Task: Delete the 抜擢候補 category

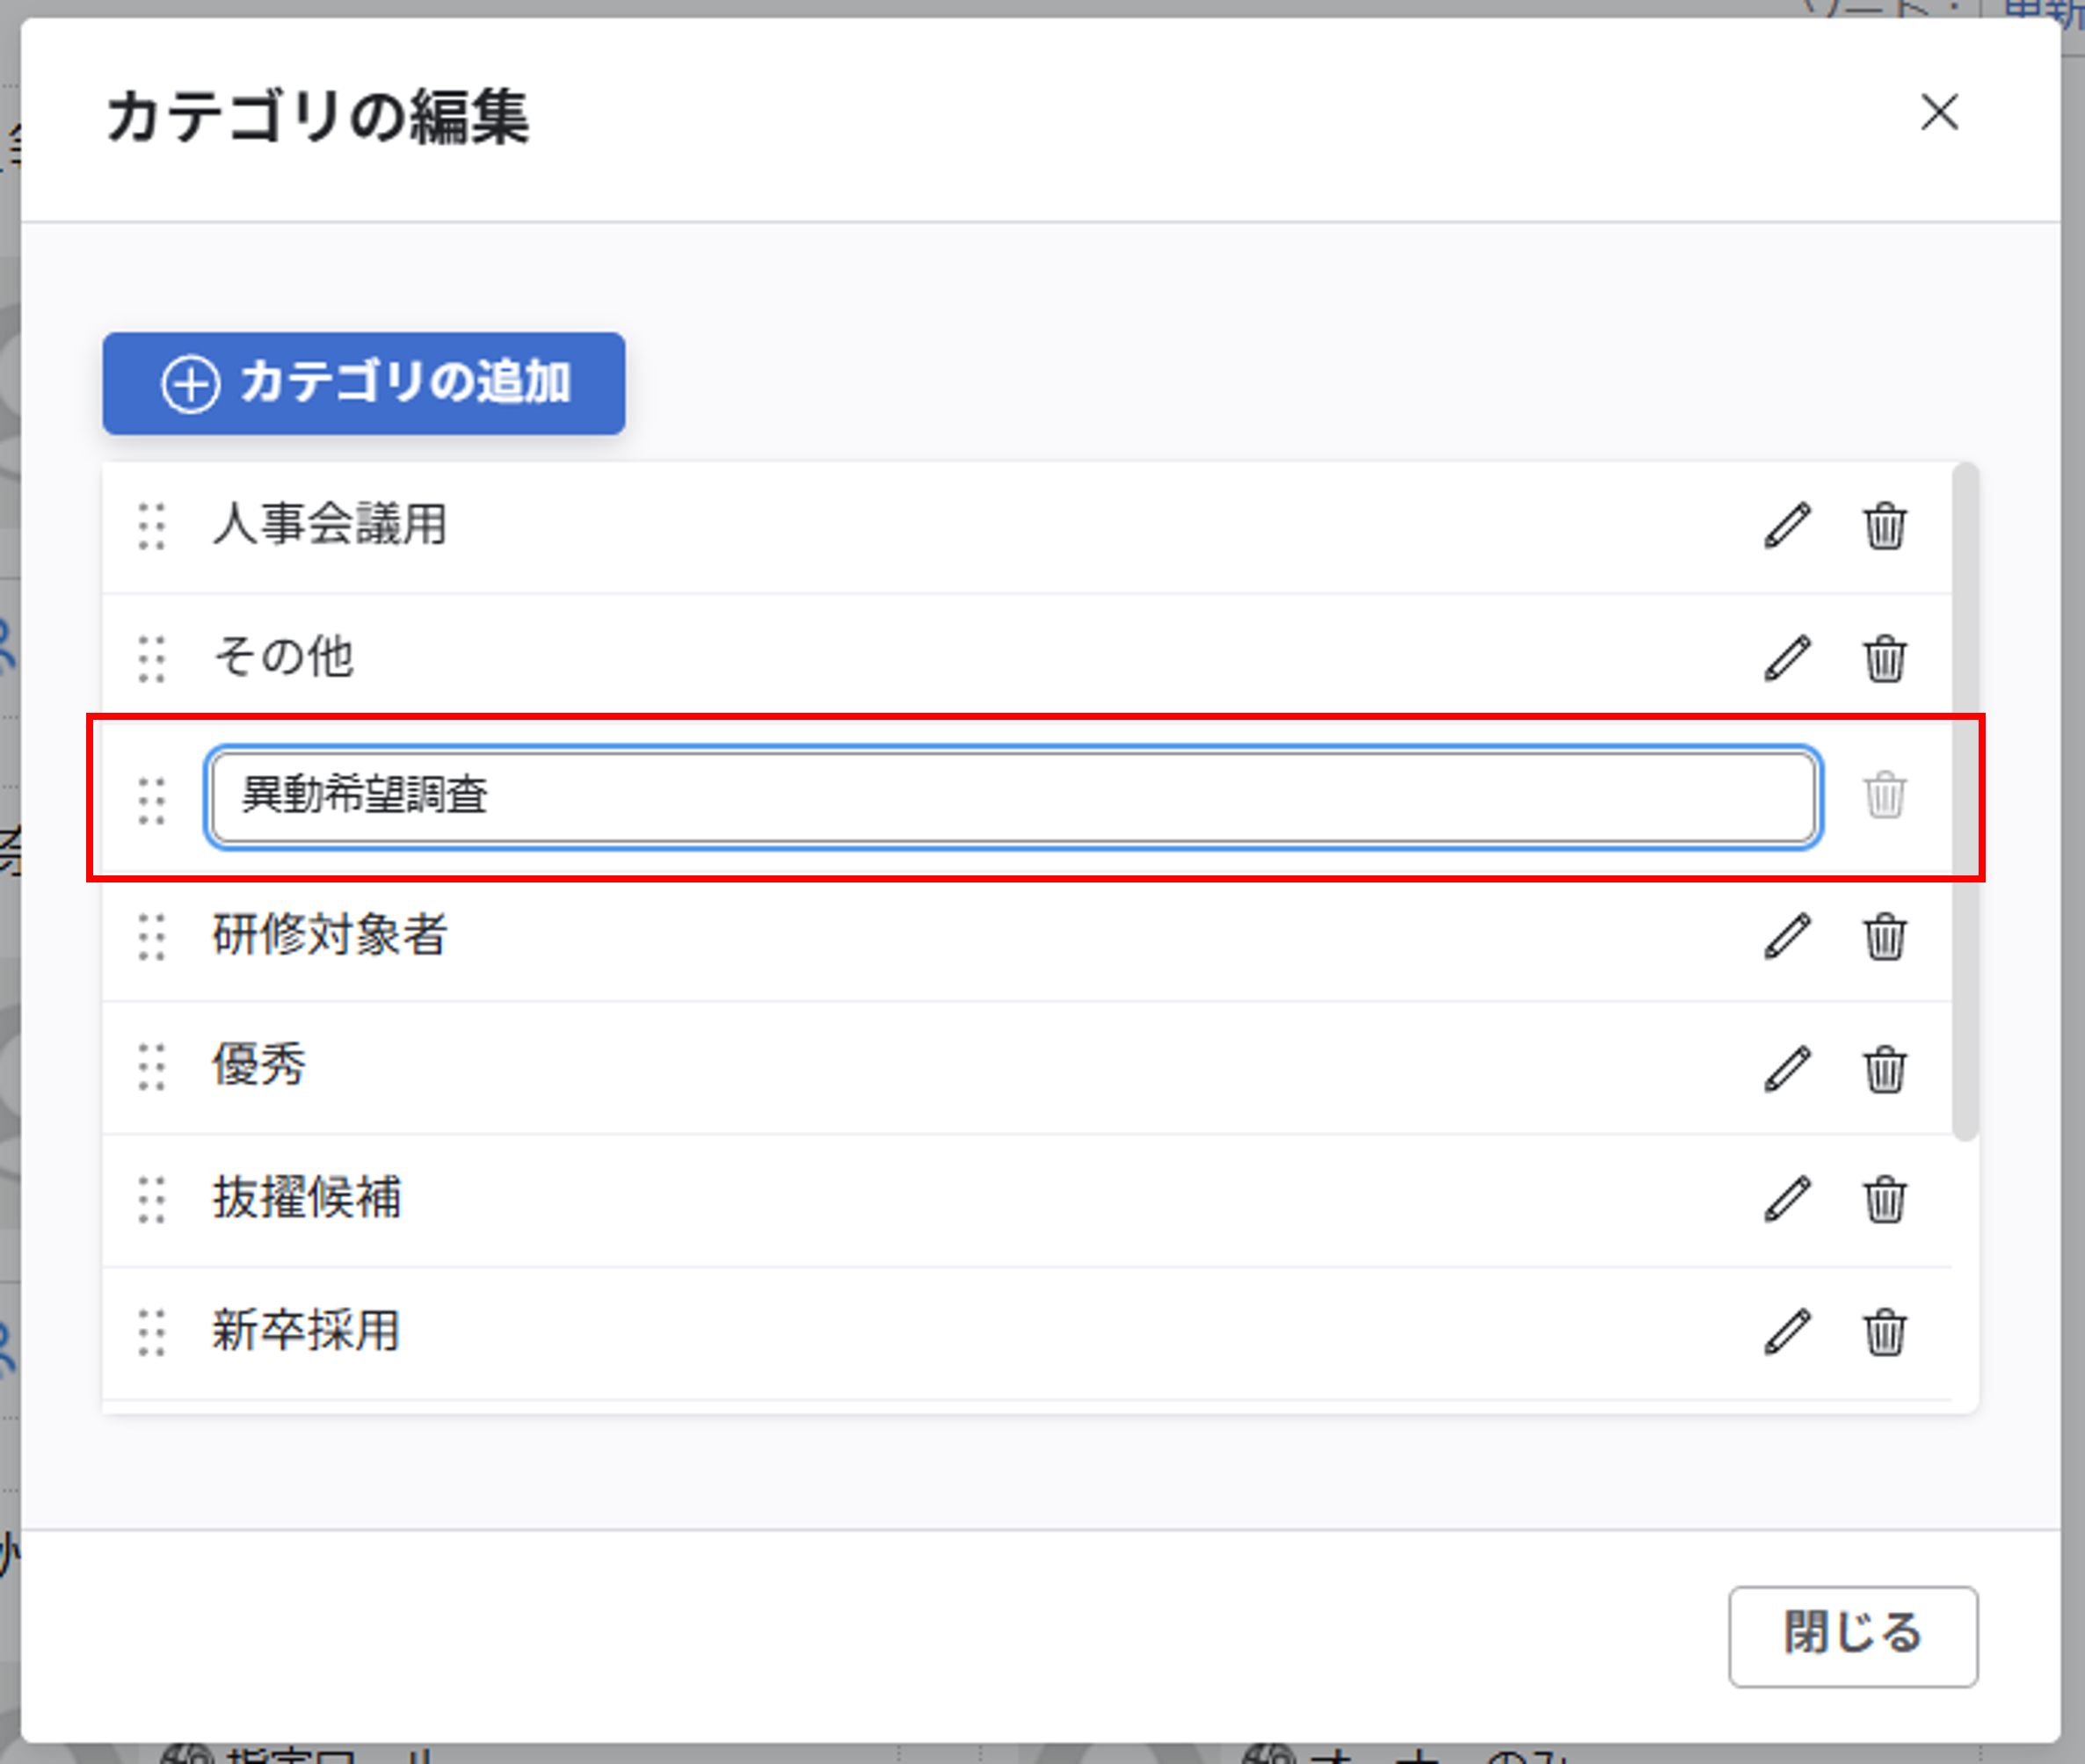Action: point(1884,1198)
